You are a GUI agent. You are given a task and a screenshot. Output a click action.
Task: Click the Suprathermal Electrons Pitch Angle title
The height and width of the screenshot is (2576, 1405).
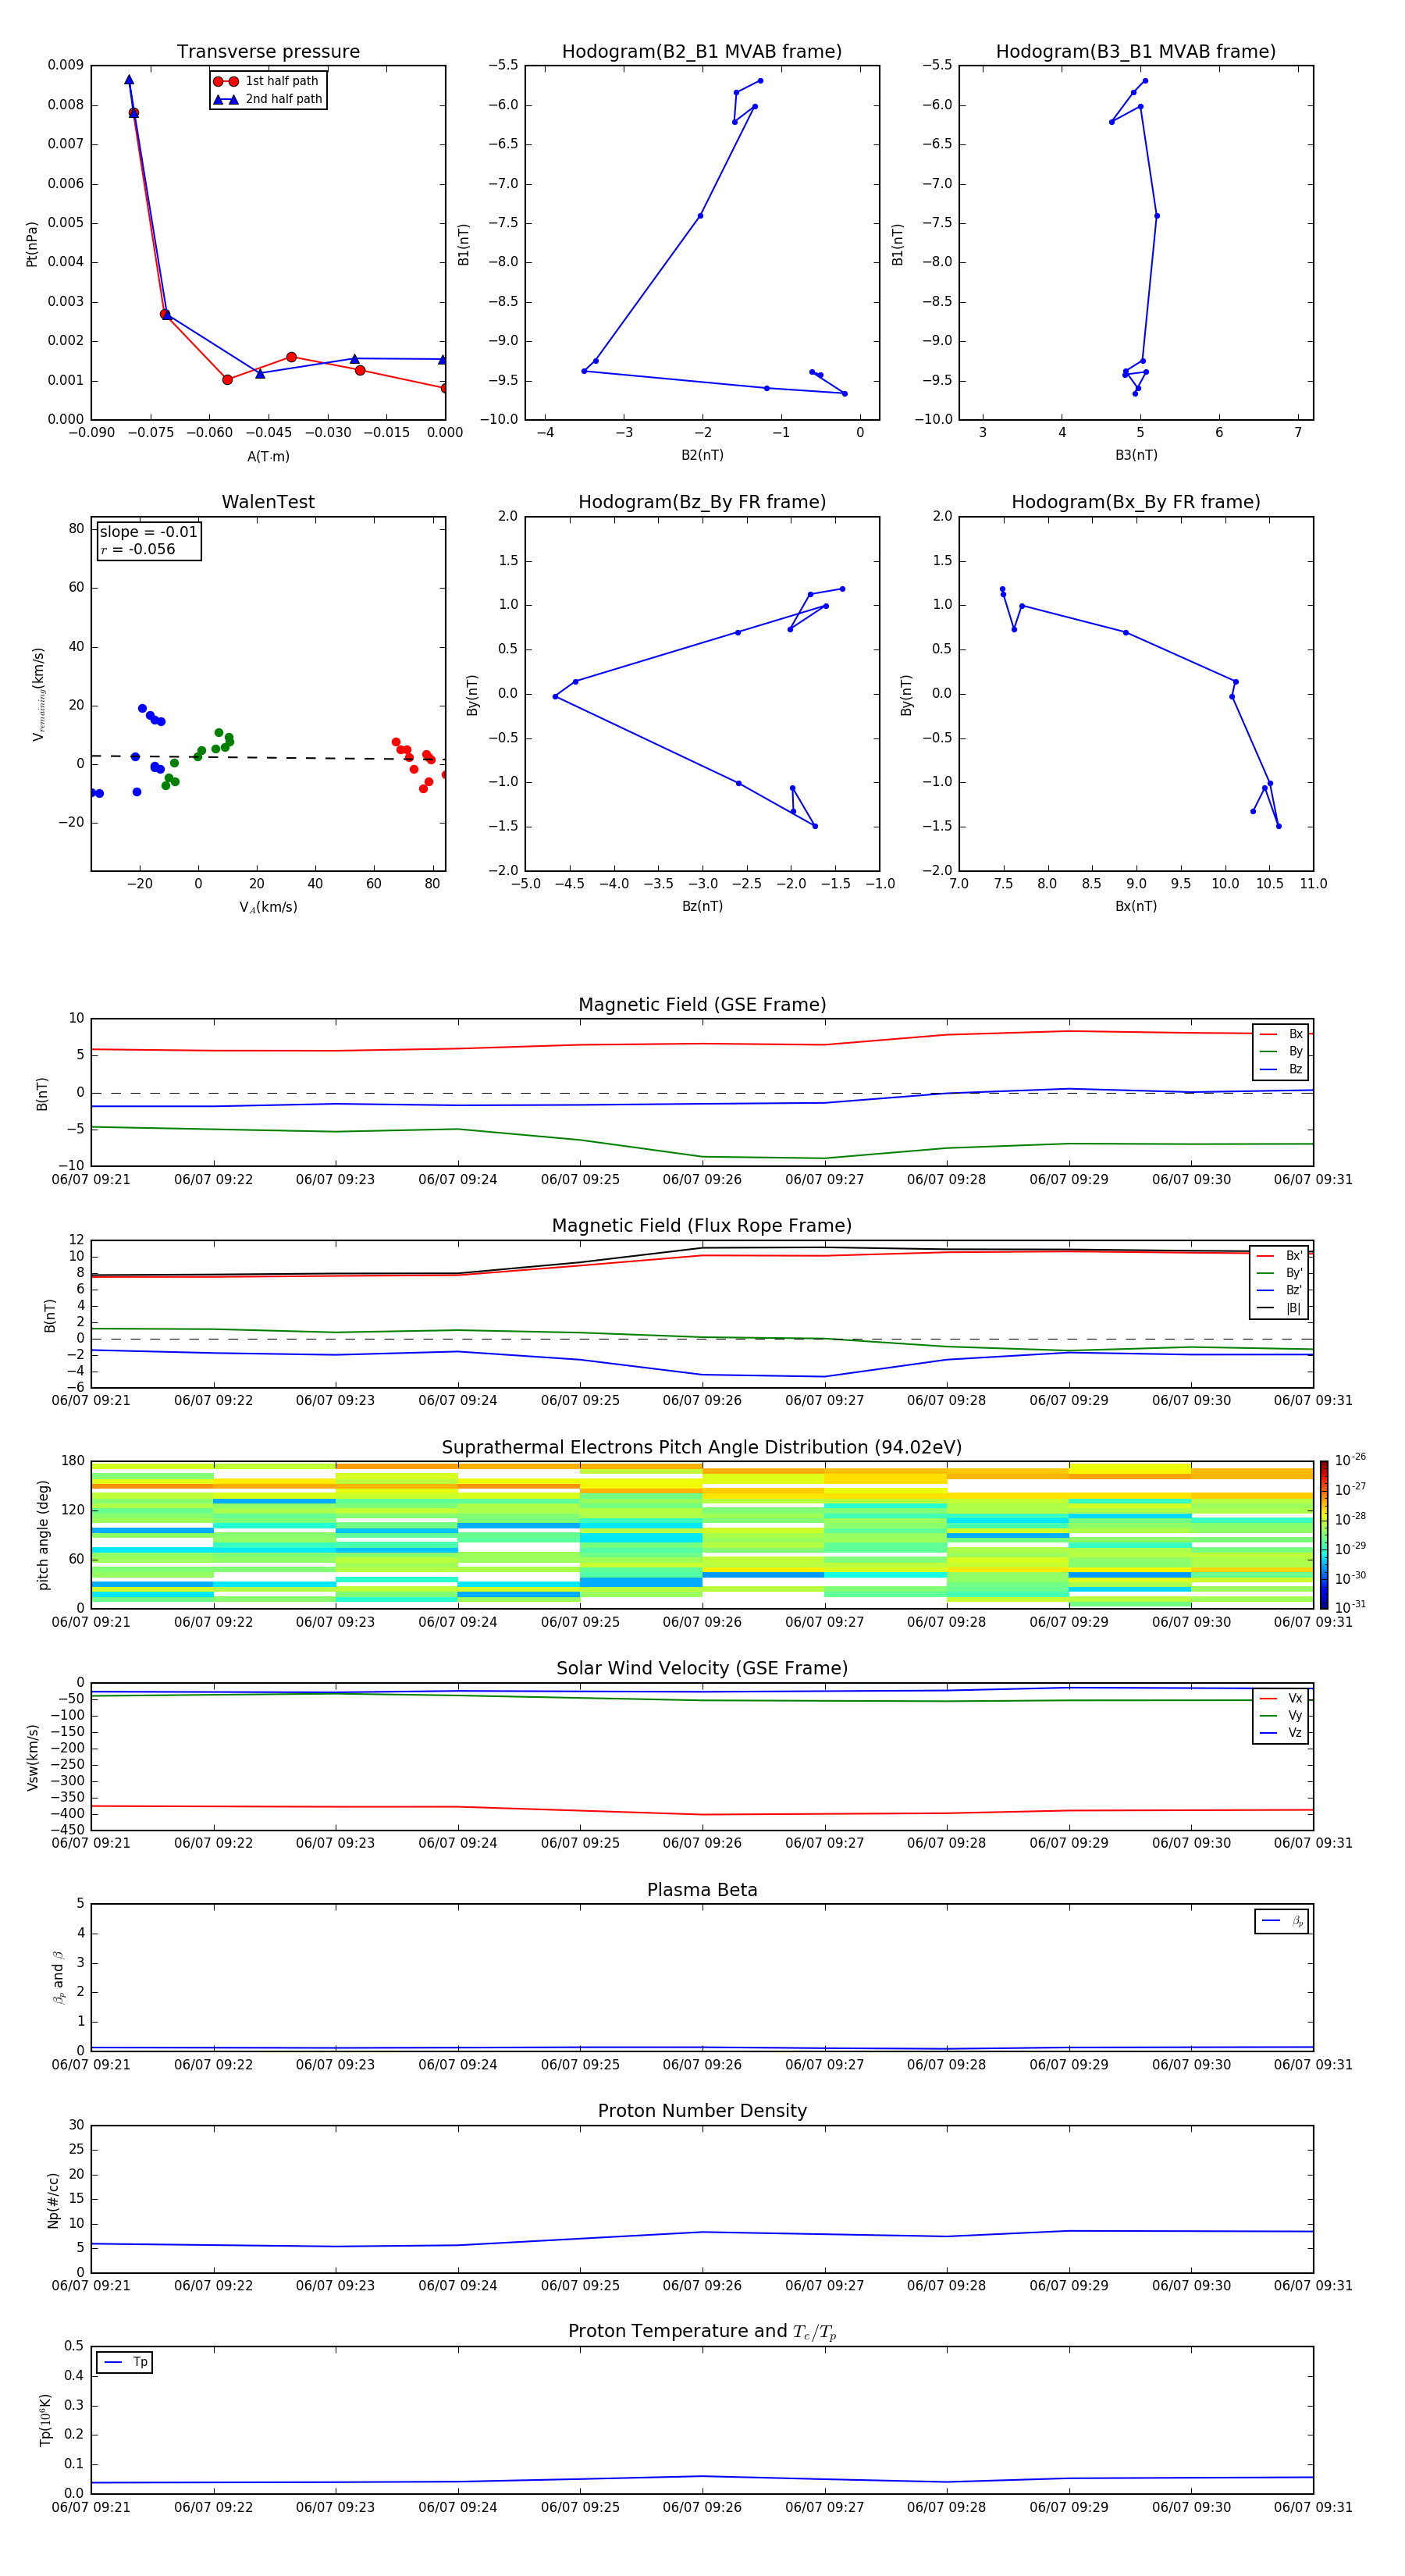coord(702,1448)
